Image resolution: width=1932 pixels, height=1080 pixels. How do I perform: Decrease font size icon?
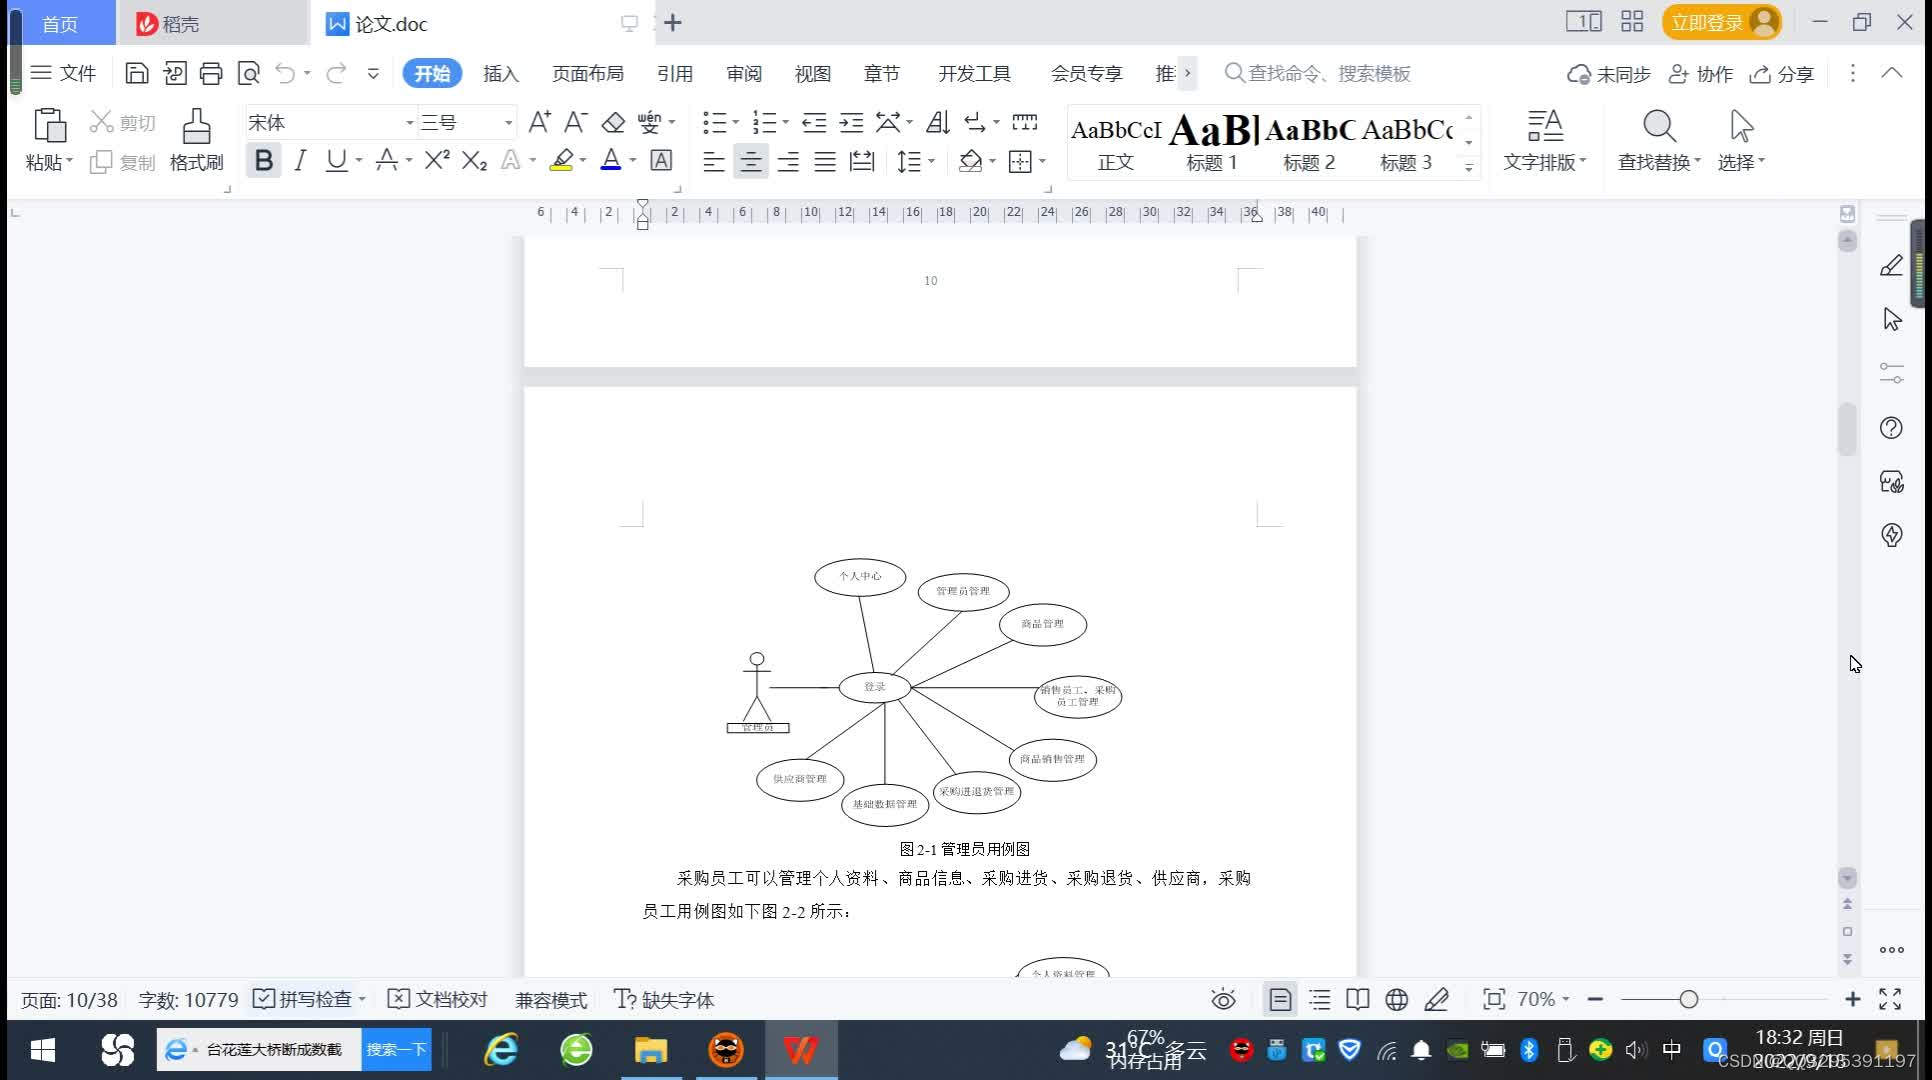pyautogui.click(x=575, y=122)
